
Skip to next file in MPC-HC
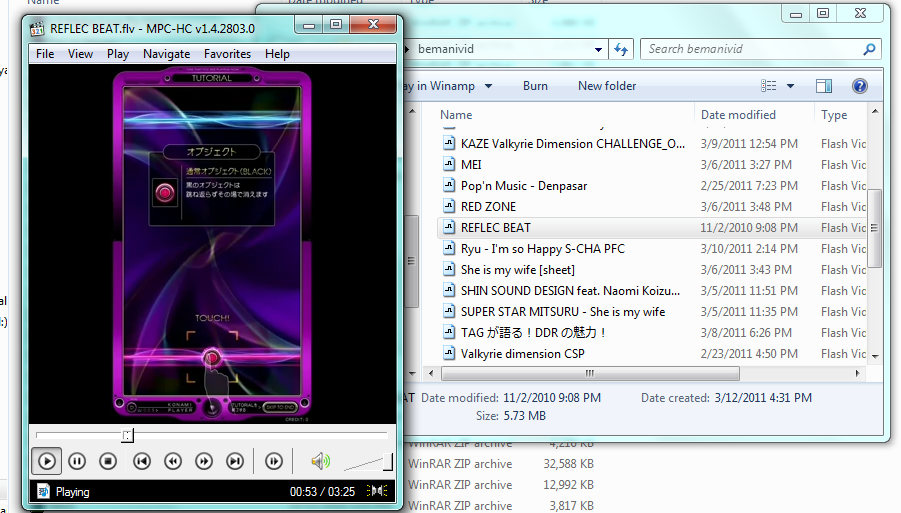(x=235, y=461)
